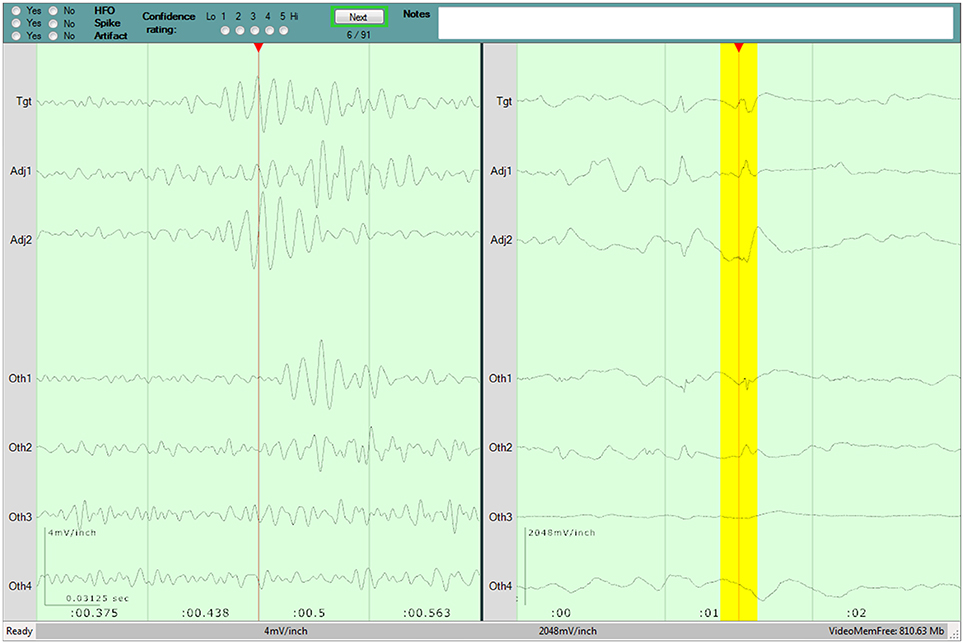Click the 4mV/inch scale label inside left plot
The image size is (964, 644).
72,533
